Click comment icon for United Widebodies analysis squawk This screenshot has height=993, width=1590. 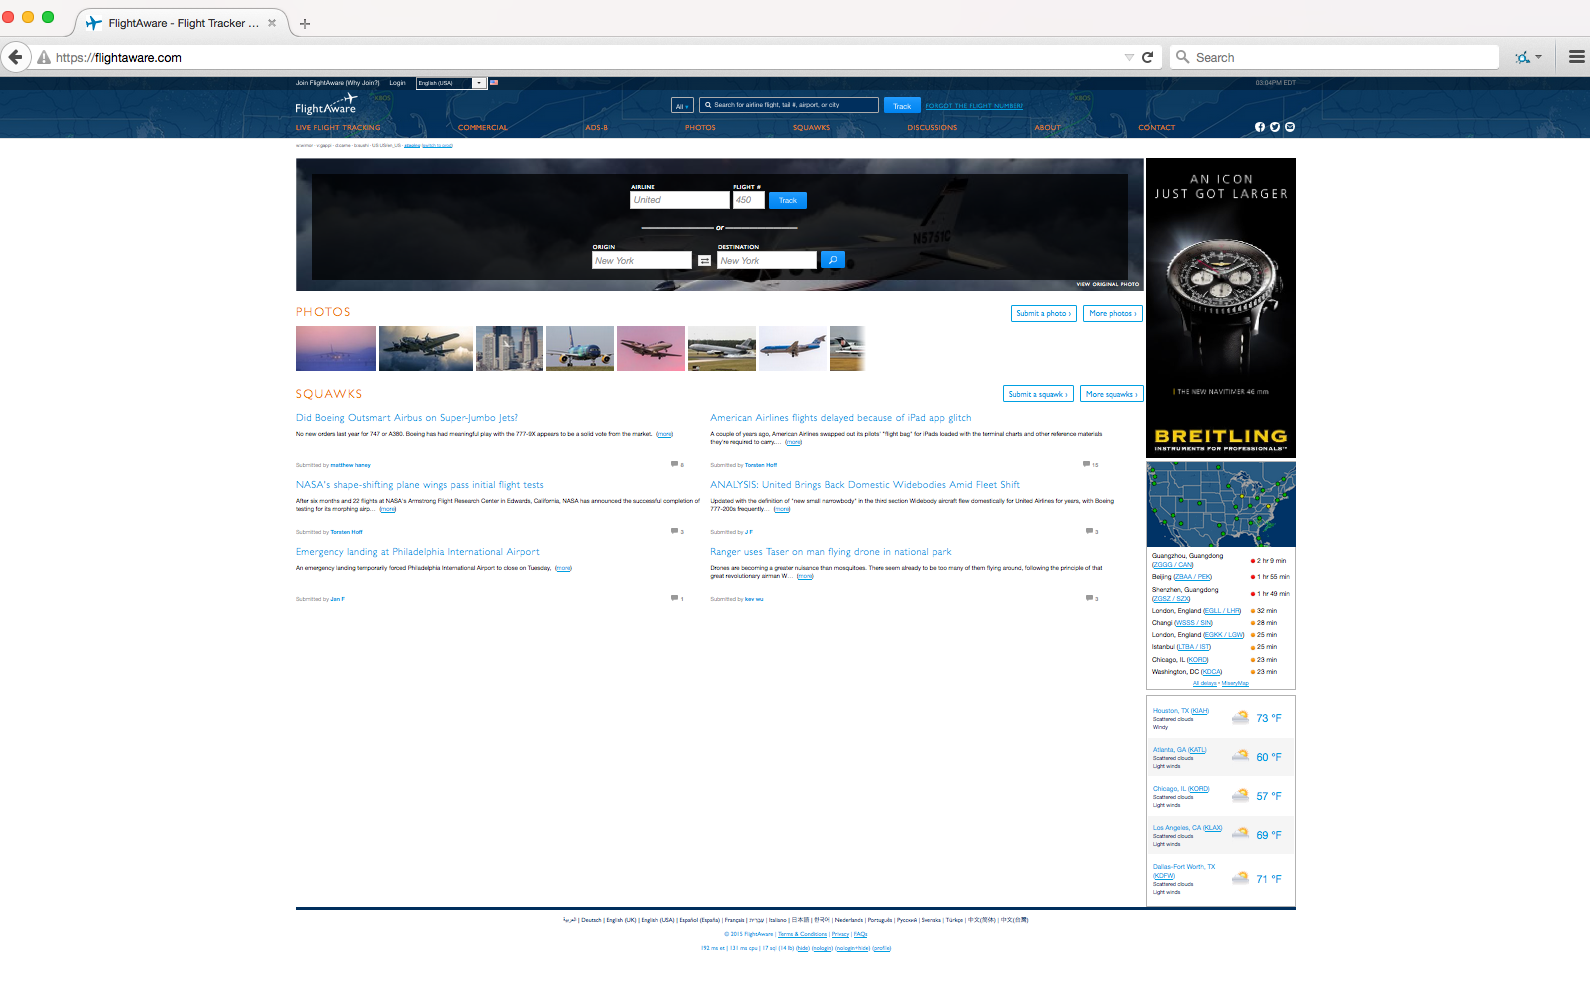(1090, 531)
